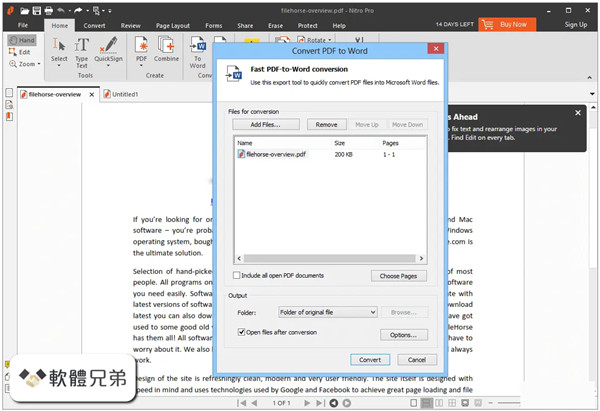Click the next view round button
The image size is (600, 411).
tap(347, 403)
